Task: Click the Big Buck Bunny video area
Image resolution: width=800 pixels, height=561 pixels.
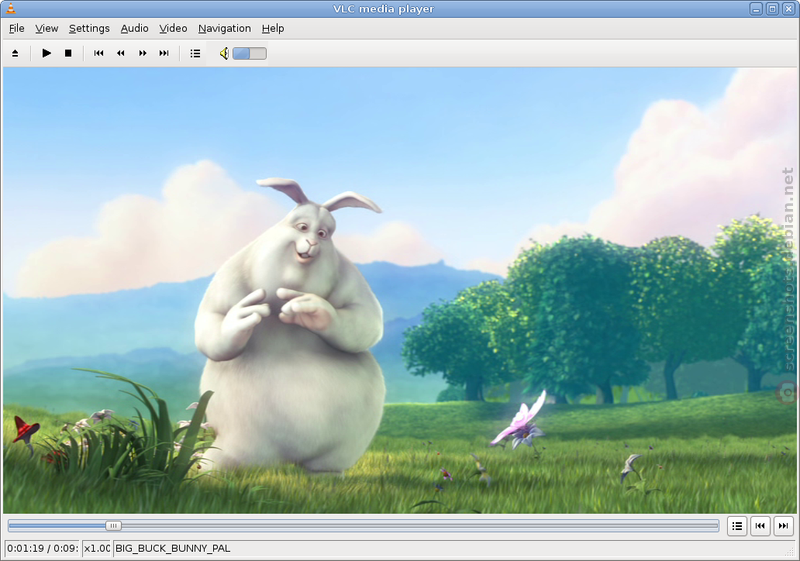Action: tap(399, 290)
